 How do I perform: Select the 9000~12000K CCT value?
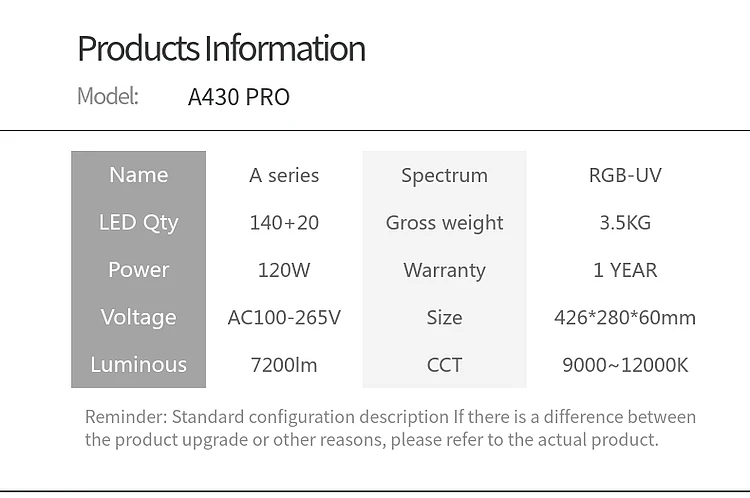[x=625, y=365]
